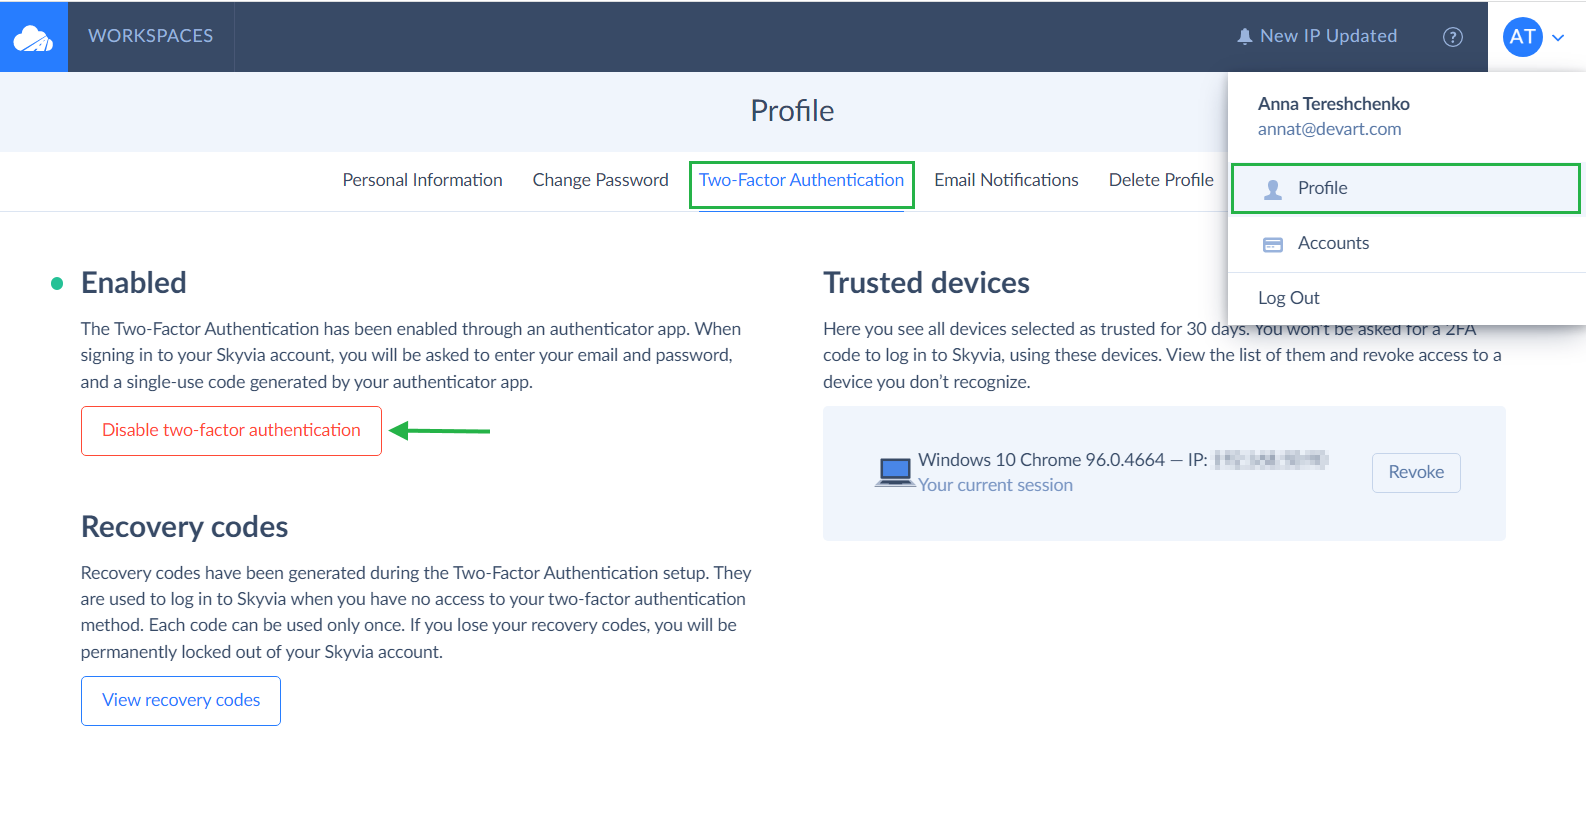Revoke the Windows 10 Chrome device

[x=1416, y=473]
